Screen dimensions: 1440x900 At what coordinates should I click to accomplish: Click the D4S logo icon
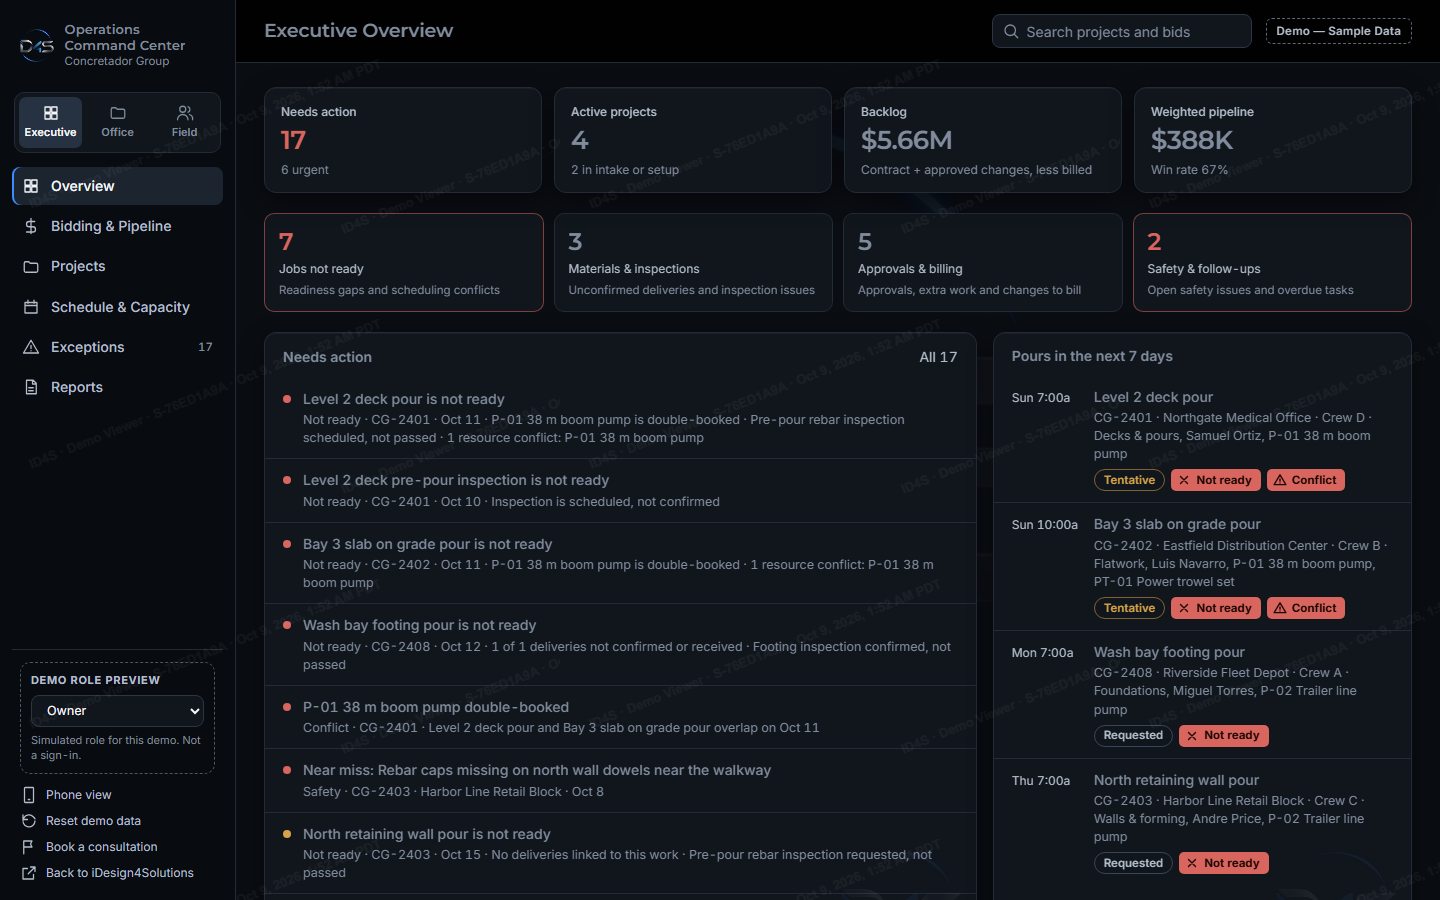tap(37, 45)
